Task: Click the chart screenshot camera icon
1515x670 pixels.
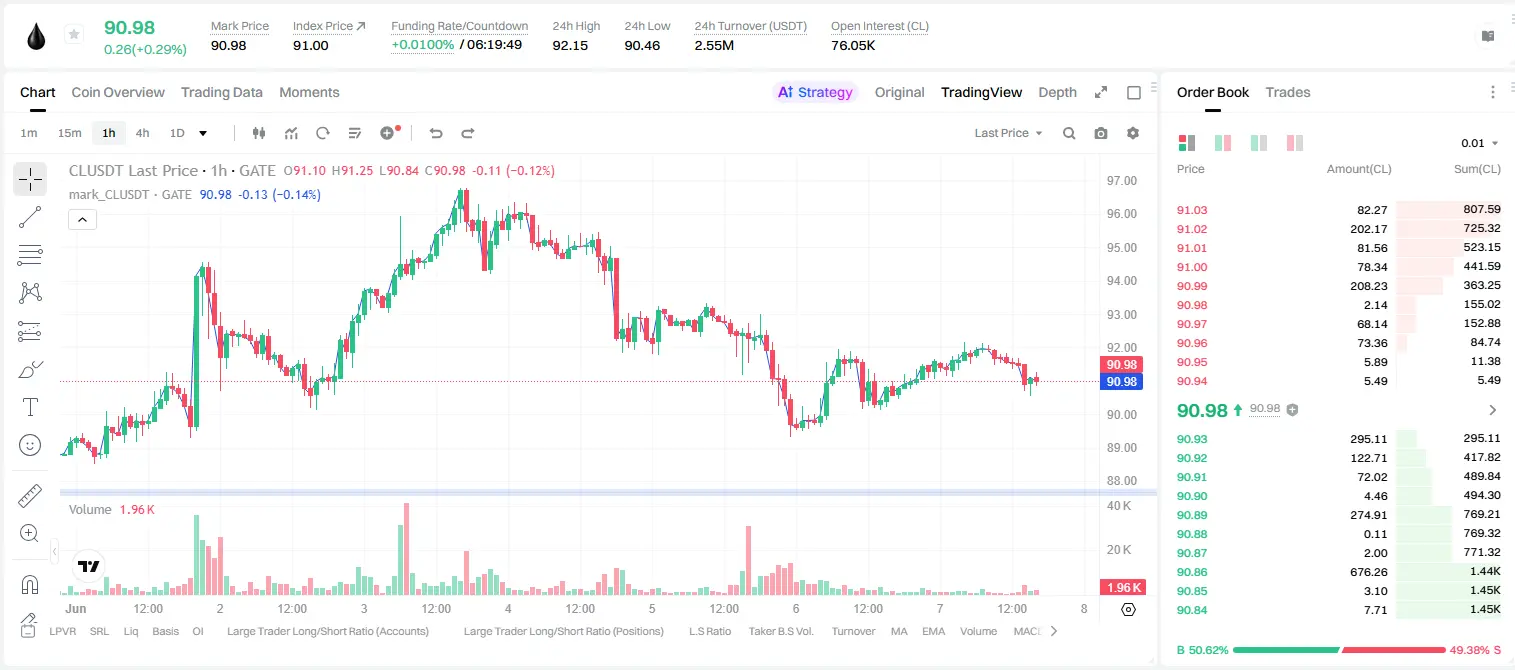Action: click(1101, 133)
